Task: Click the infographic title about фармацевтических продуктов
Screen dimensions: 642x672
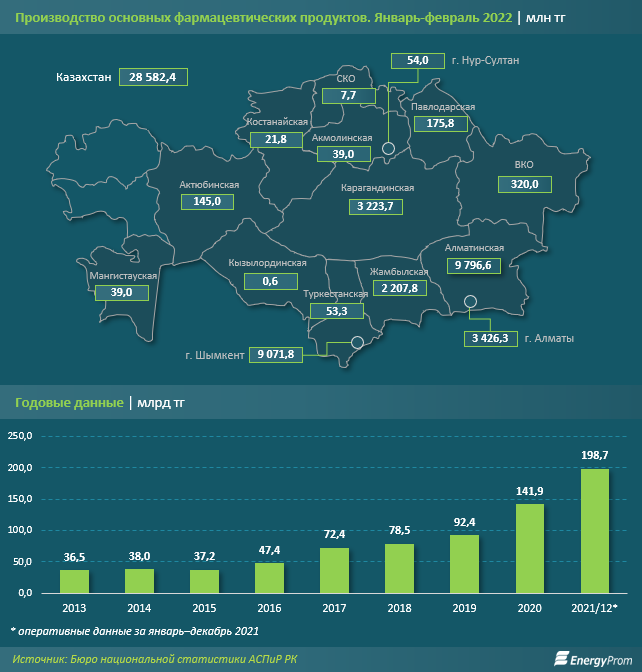Action: pyautogui.click(x=264, y=18)
